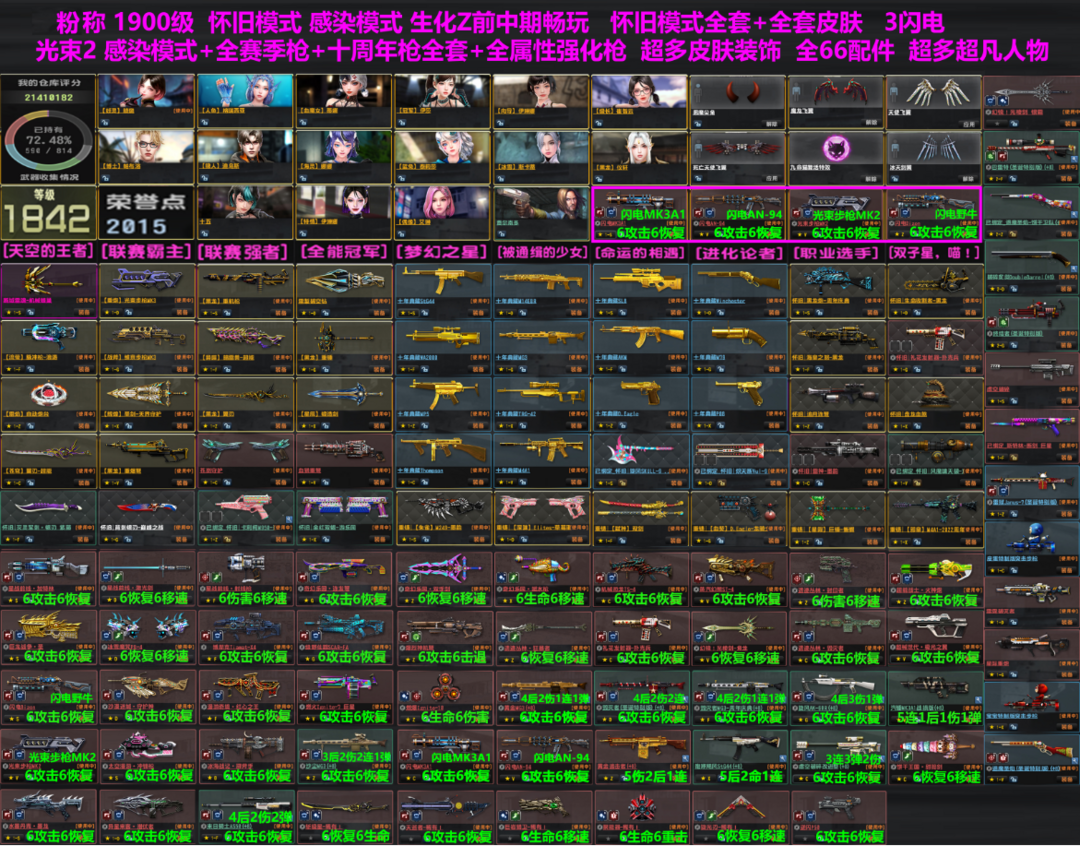
Task: Click gold rifle labeled 5伤2后1连
Action: pyautogui.click(x=641, y=757)
